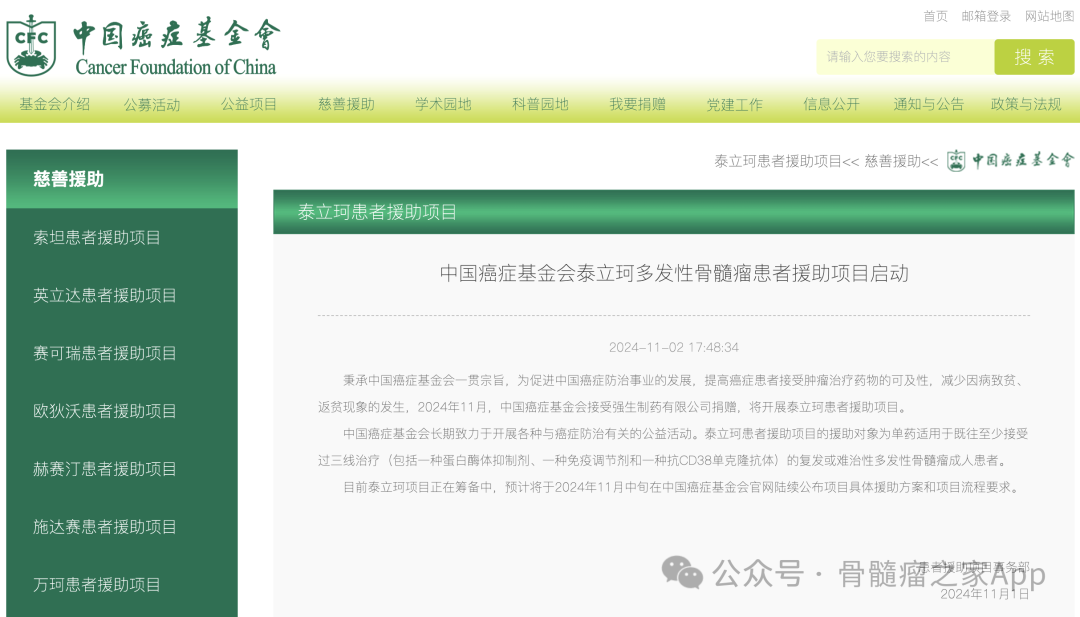1080x617 pixels.
Task: Open the 我要捐赠 menu item
Action: [x=637, y=104]
